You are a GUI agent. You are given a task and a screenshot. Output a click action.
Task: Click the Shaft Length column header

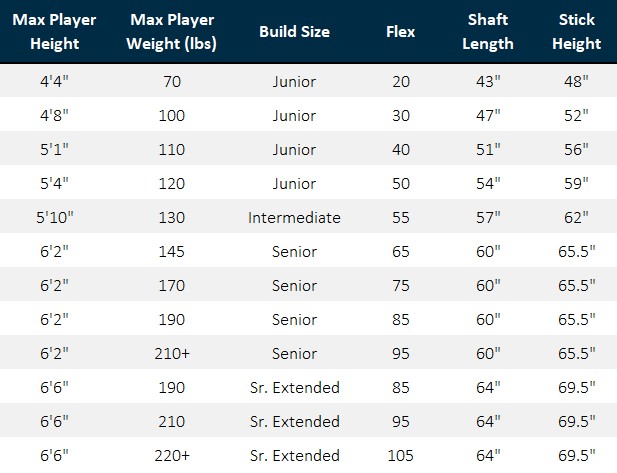pyautogui.click(x=489, y=32)
